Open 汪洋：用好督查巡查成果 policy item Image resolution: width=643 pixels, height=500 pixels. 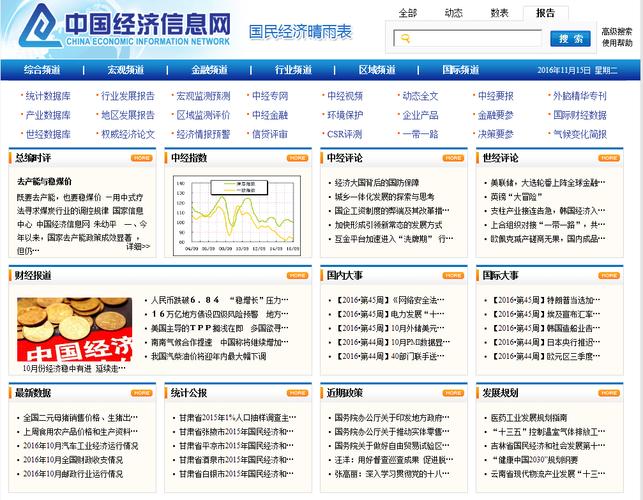click(x=394, y=460)
